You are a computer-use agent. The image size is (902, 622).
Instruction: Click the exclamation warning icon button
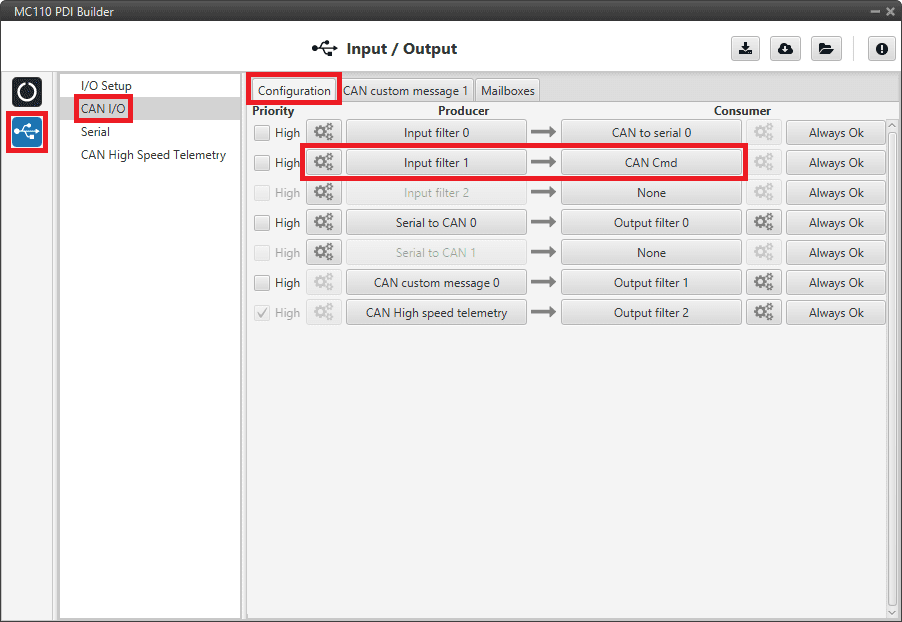[881, 49]
